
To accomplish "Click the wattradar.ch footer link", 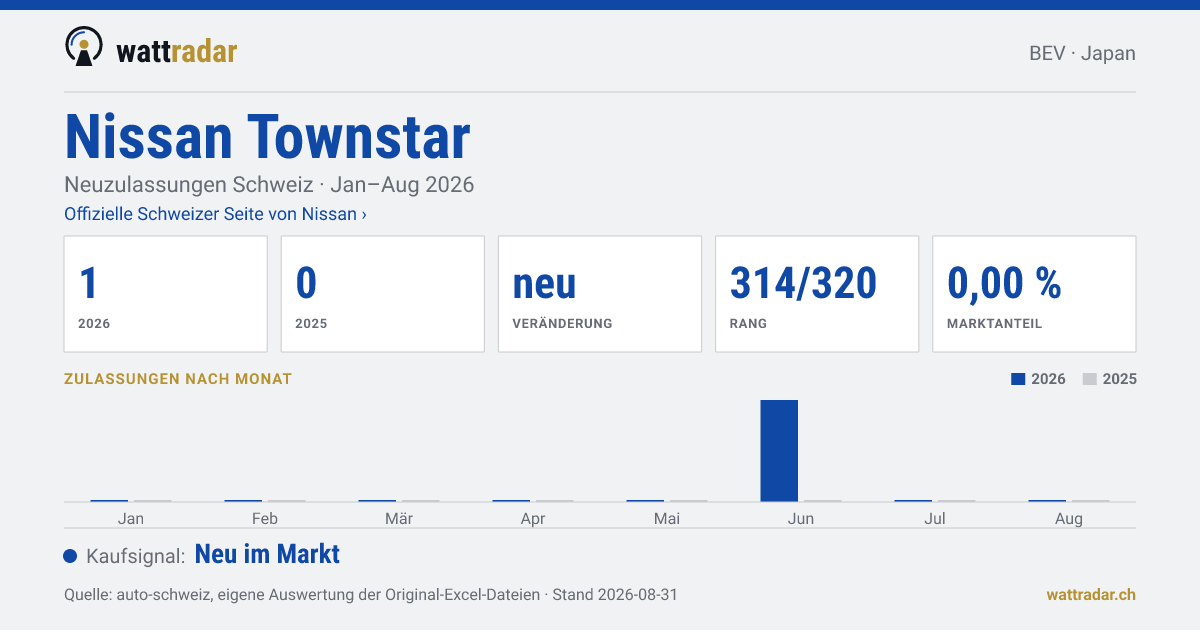I will click(1091, 594).
